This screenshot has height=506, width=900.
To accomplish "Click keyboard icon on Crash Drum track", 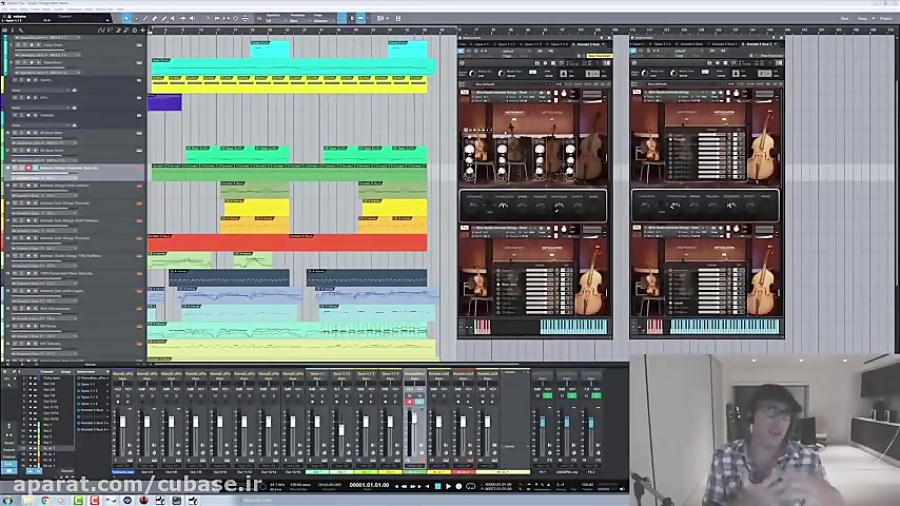I will pos(139,45).
